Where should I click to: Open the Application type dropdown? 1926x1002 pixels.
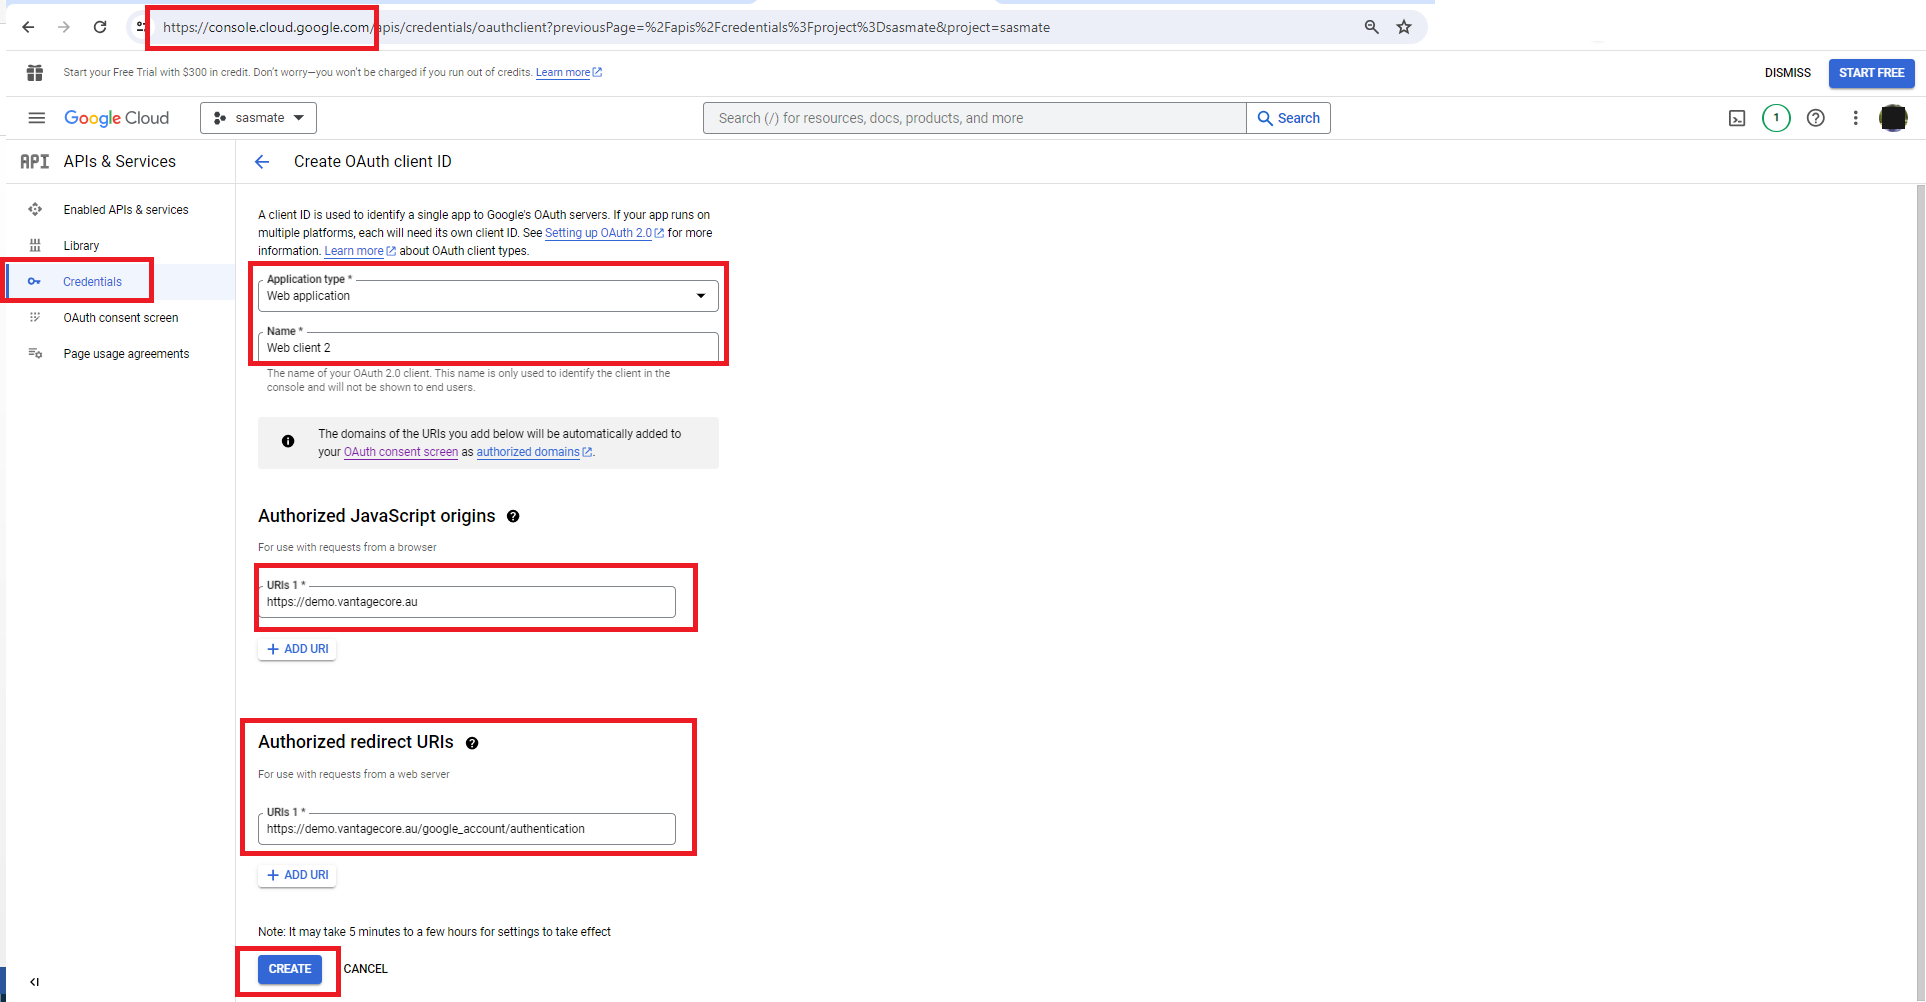pos(488,296)
